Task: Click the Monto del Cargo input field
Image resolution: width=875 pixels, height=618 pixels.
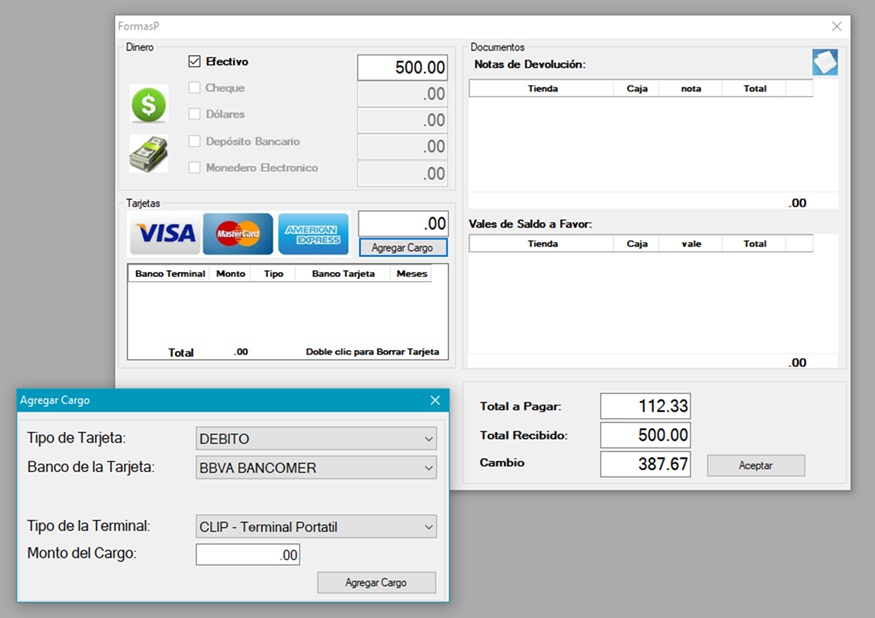Action: pos(248,555)
